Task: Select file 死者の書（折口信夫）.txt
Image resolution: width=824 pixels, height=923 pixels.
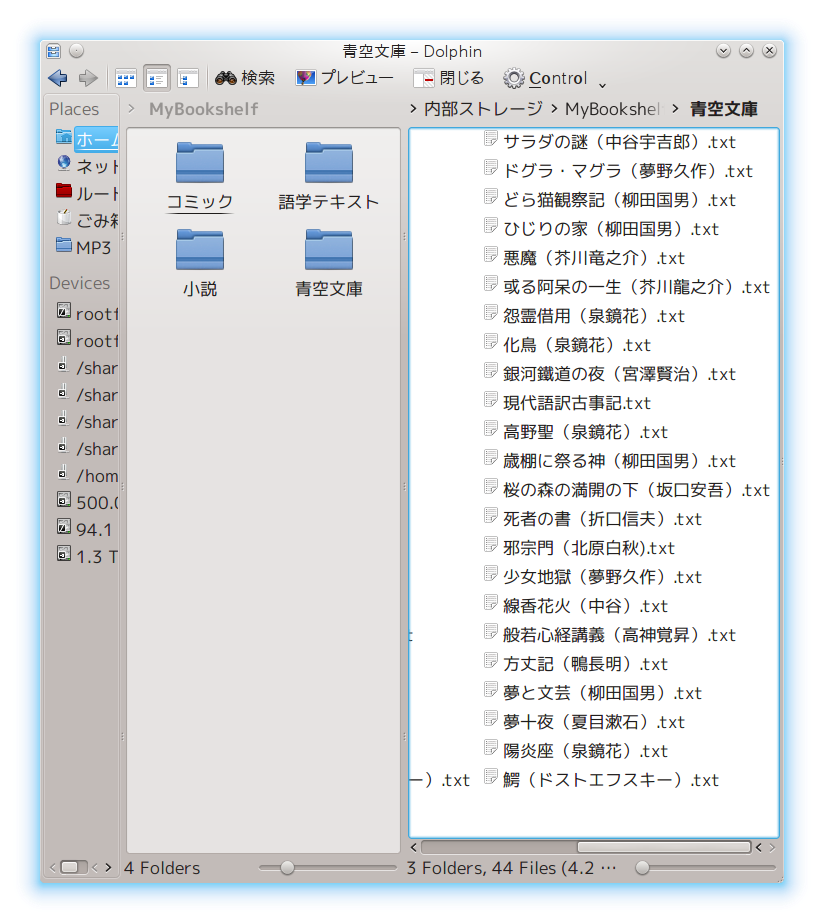Action: pyautogui.click(x=593, y=519)
